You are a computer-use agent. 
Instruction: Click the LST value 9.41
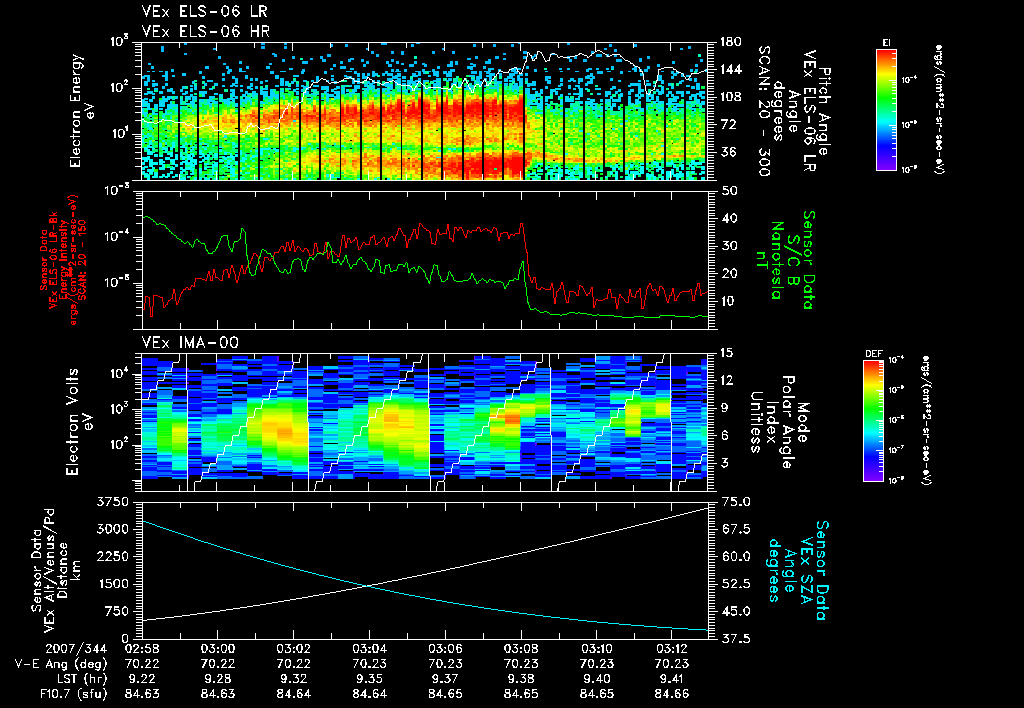tap(672, 679)
